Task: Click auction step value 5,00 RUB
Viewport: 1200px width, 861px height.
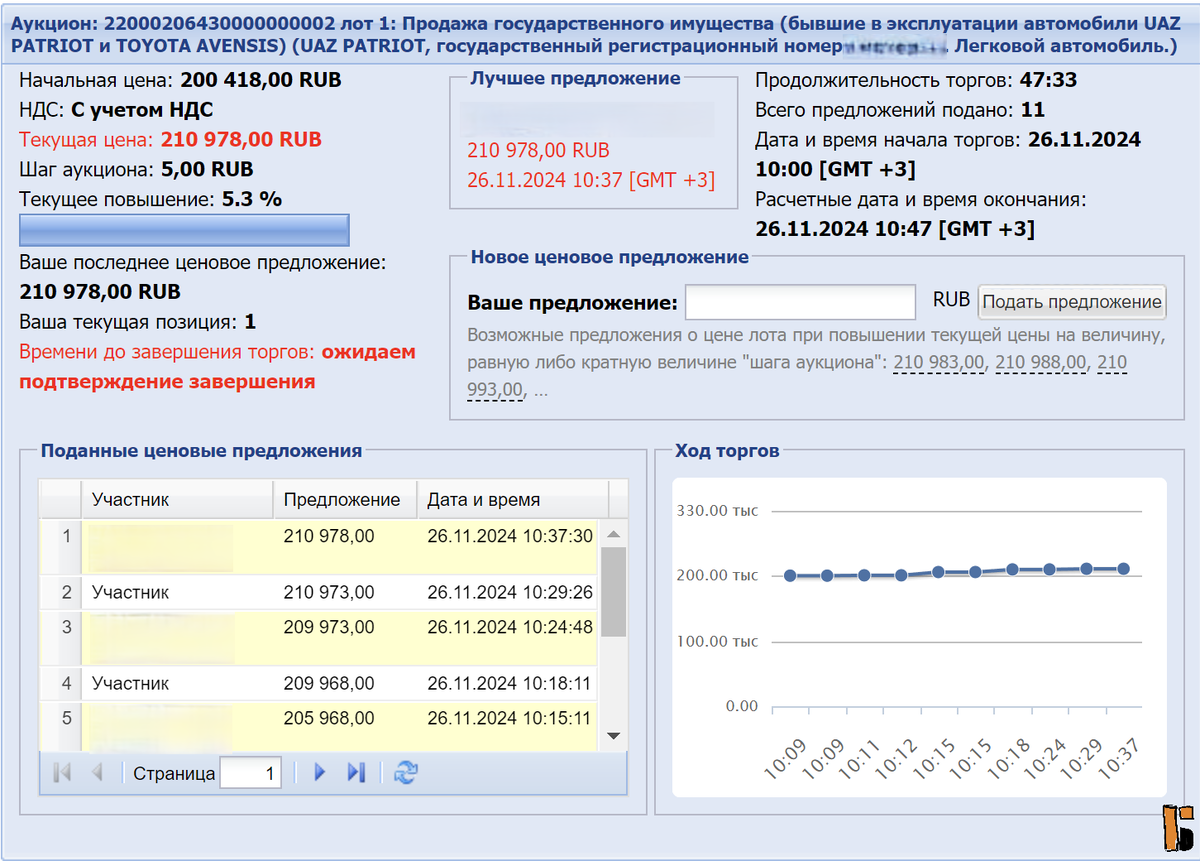Action: pyautogui.click(x=206, y=169)
